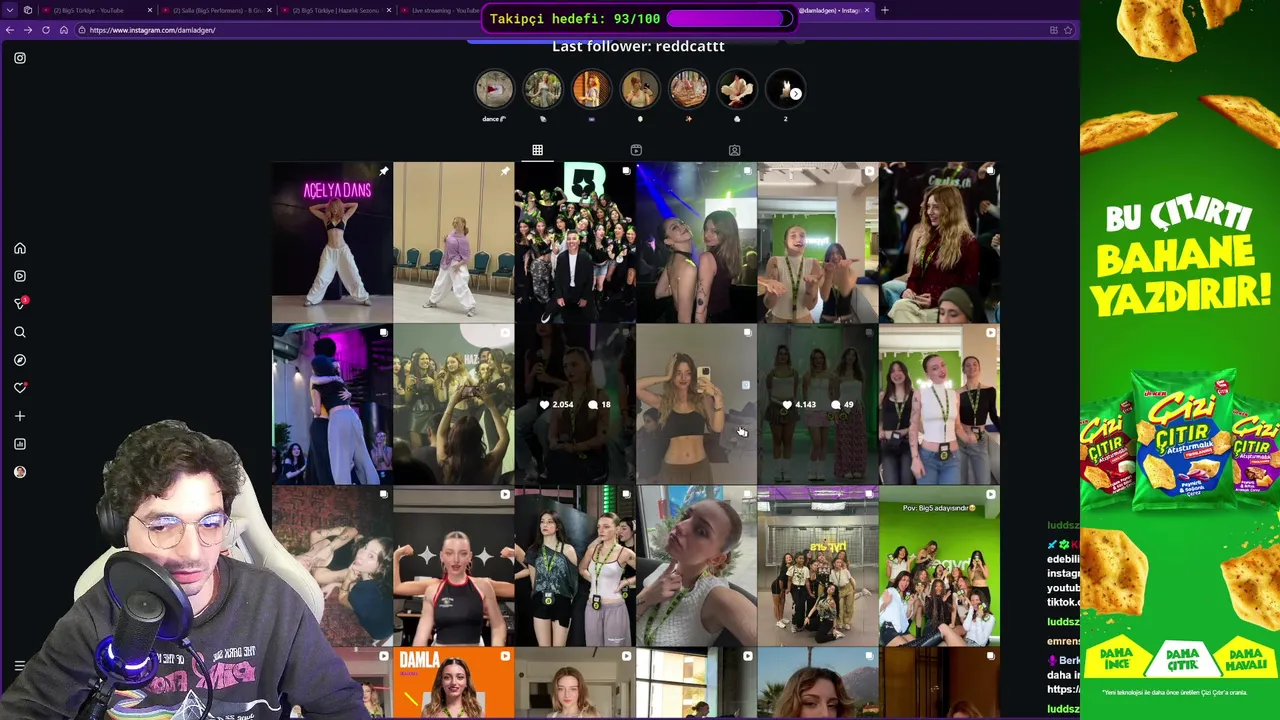
Task: Open the blue-lit nightclub duo post
Action: pyautogui.click(x=697, y=242)
